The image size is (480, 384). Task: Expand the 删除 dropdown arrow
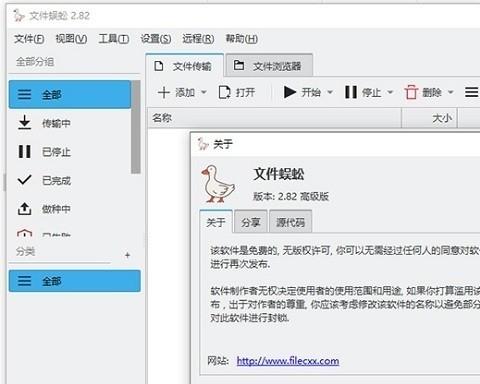coord(451,92)
